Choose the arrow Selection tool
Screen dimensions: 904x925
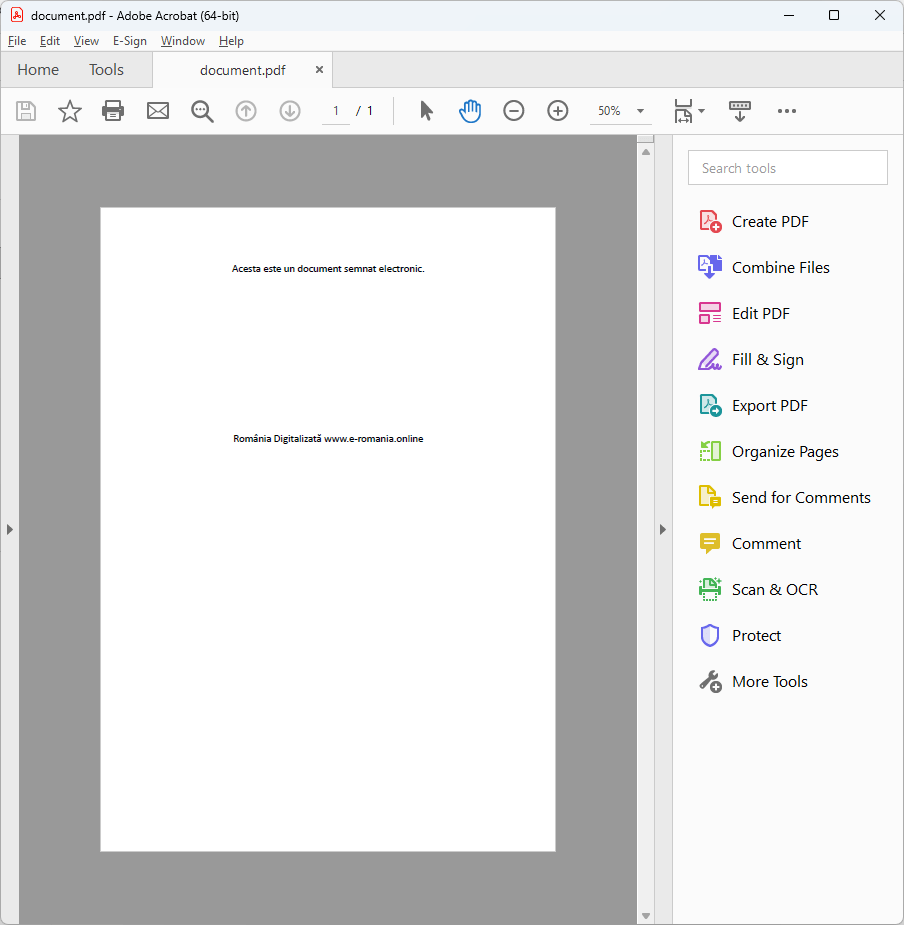click(x=426, y=111)
